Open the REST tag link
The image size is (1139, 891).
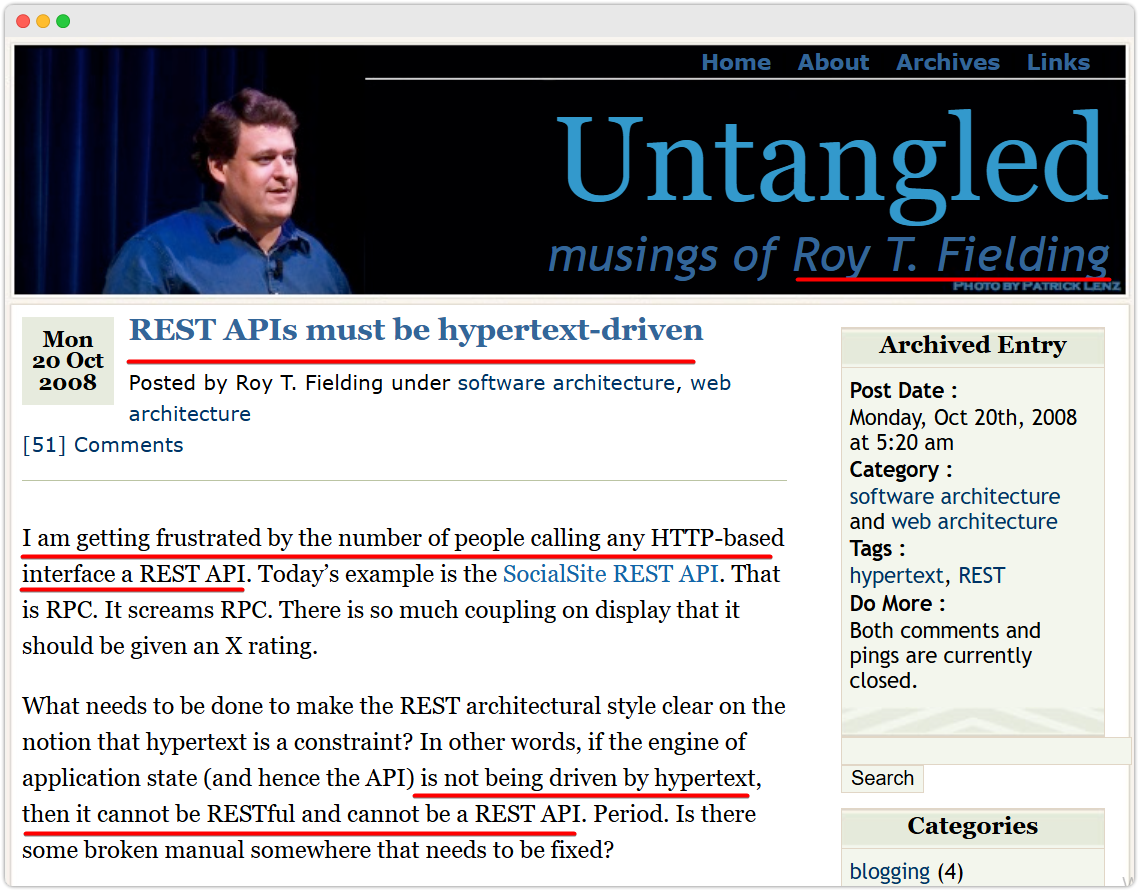click(x=981, y=576)
